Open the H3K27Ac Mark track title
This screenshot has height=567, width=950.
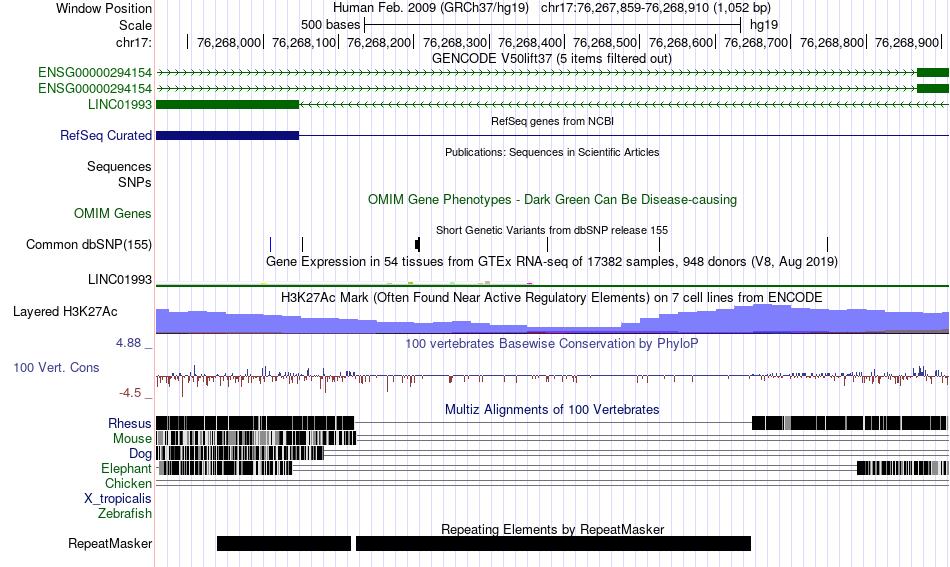(x=551, y=297)
